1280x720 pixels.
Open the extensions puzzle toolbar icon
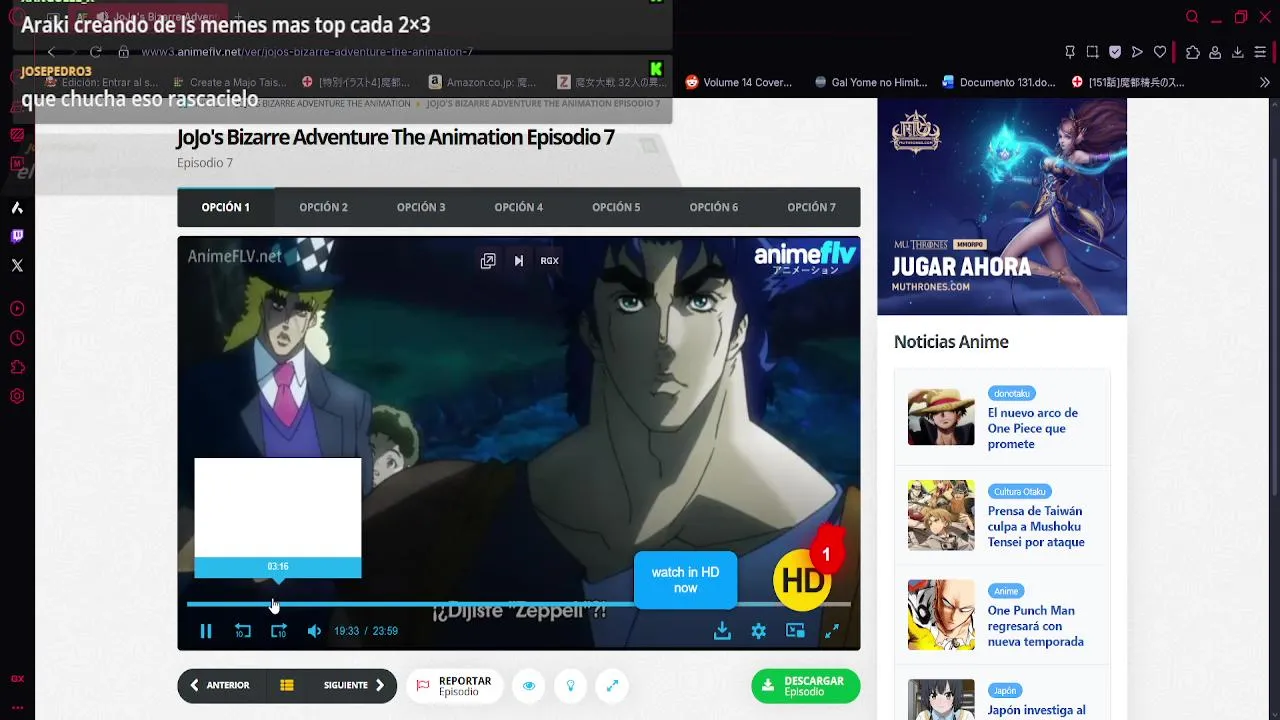1193,52
